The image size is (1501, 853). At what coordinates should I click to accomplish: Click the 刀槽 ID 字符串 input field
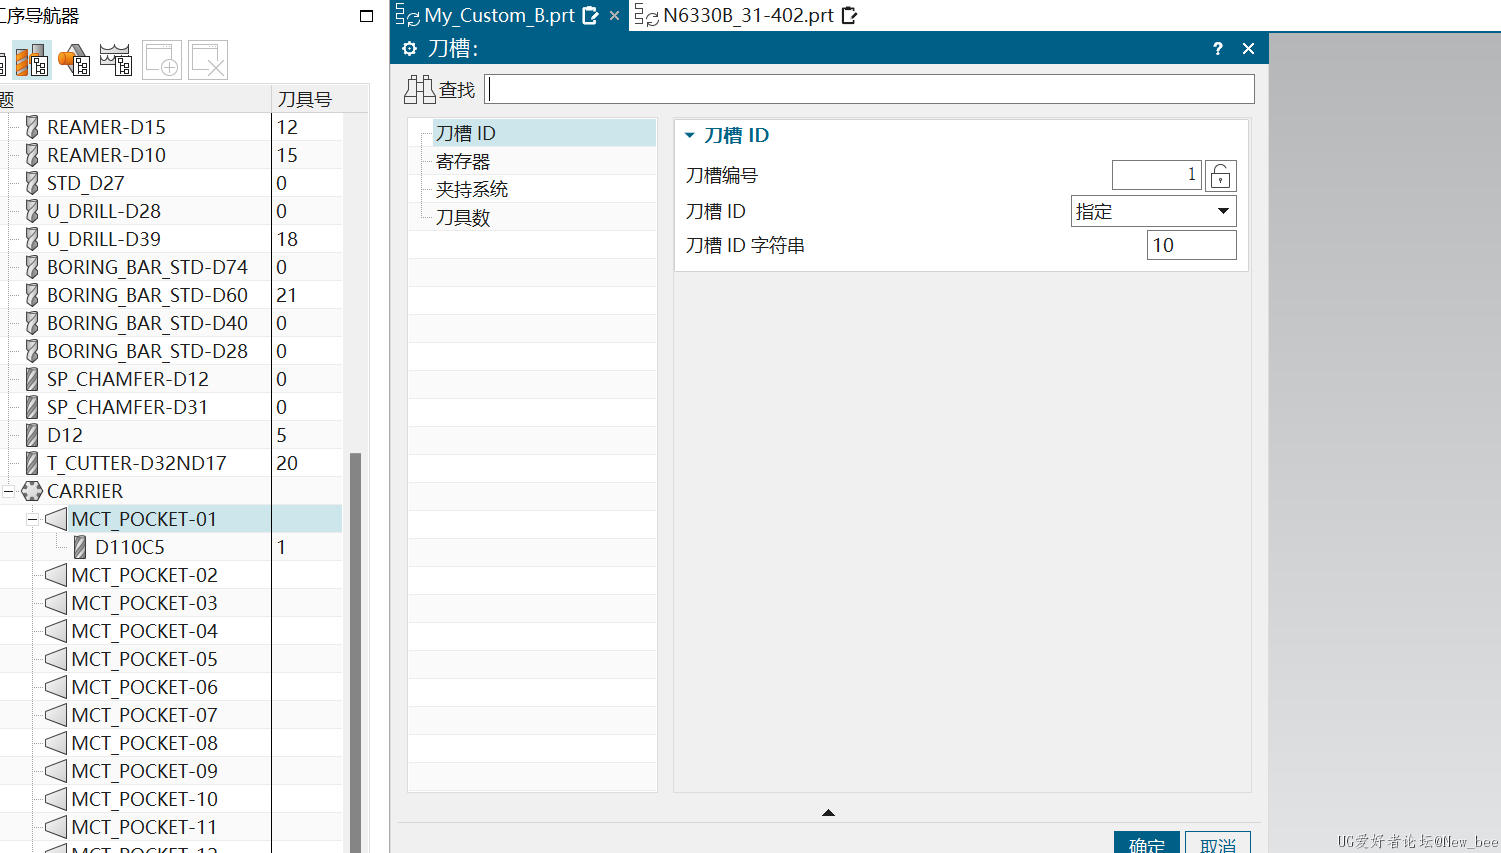(x=1192, y=245)
